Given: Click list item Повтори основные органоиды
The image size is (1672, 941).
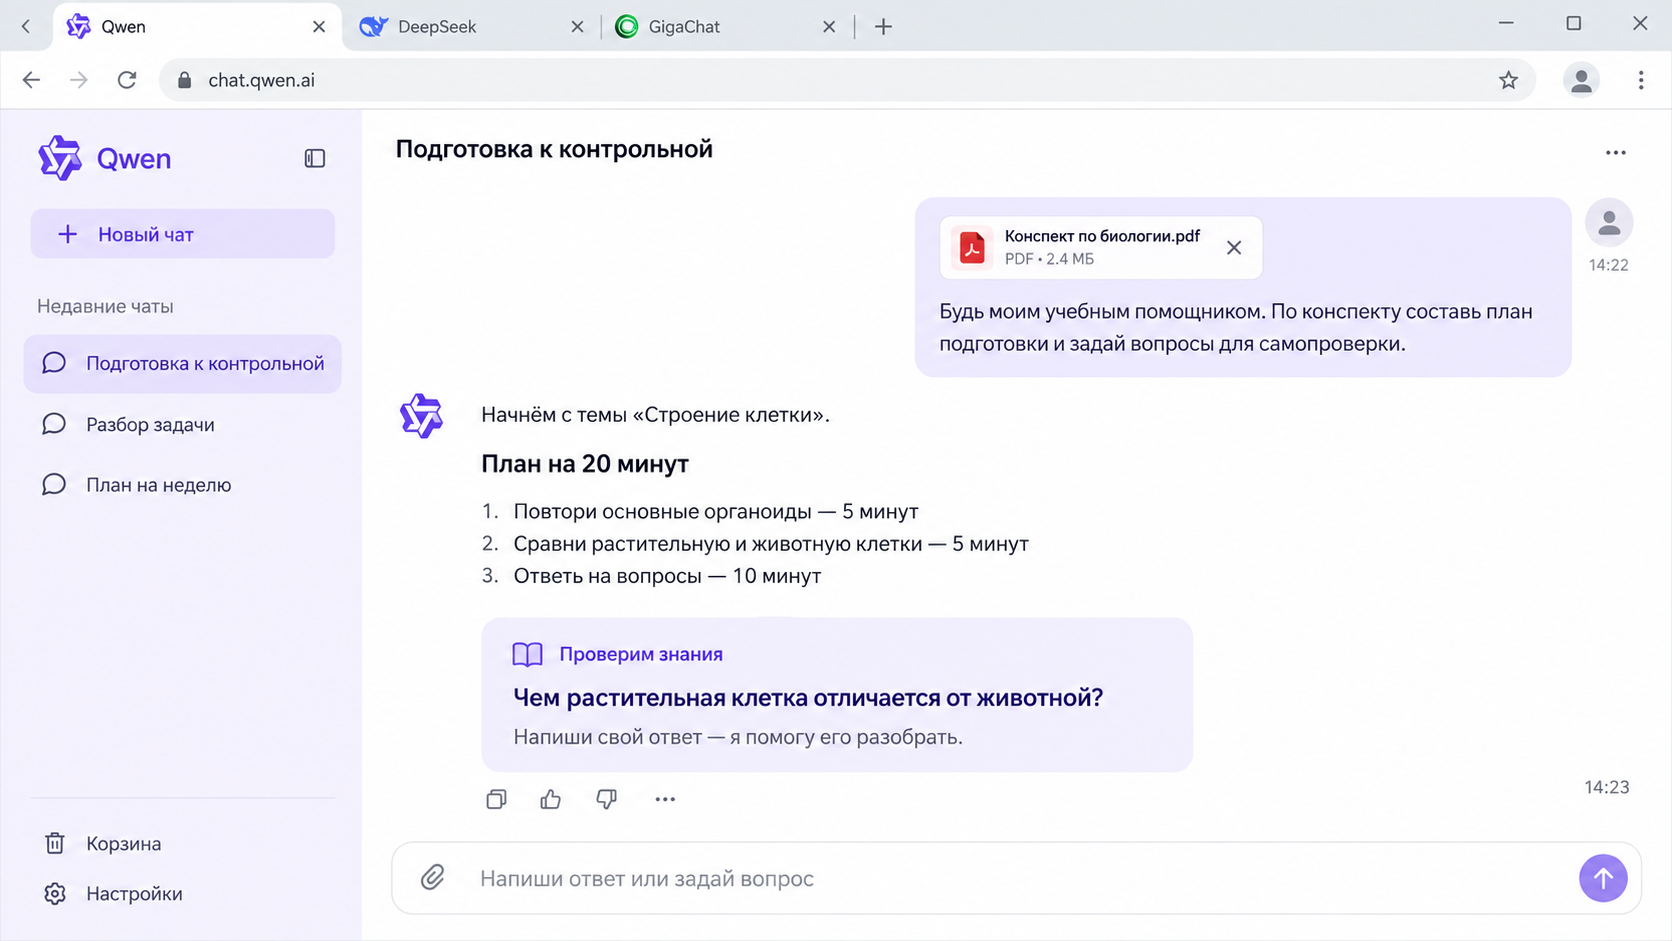Looking at the screenshot, I should point(716,511).
